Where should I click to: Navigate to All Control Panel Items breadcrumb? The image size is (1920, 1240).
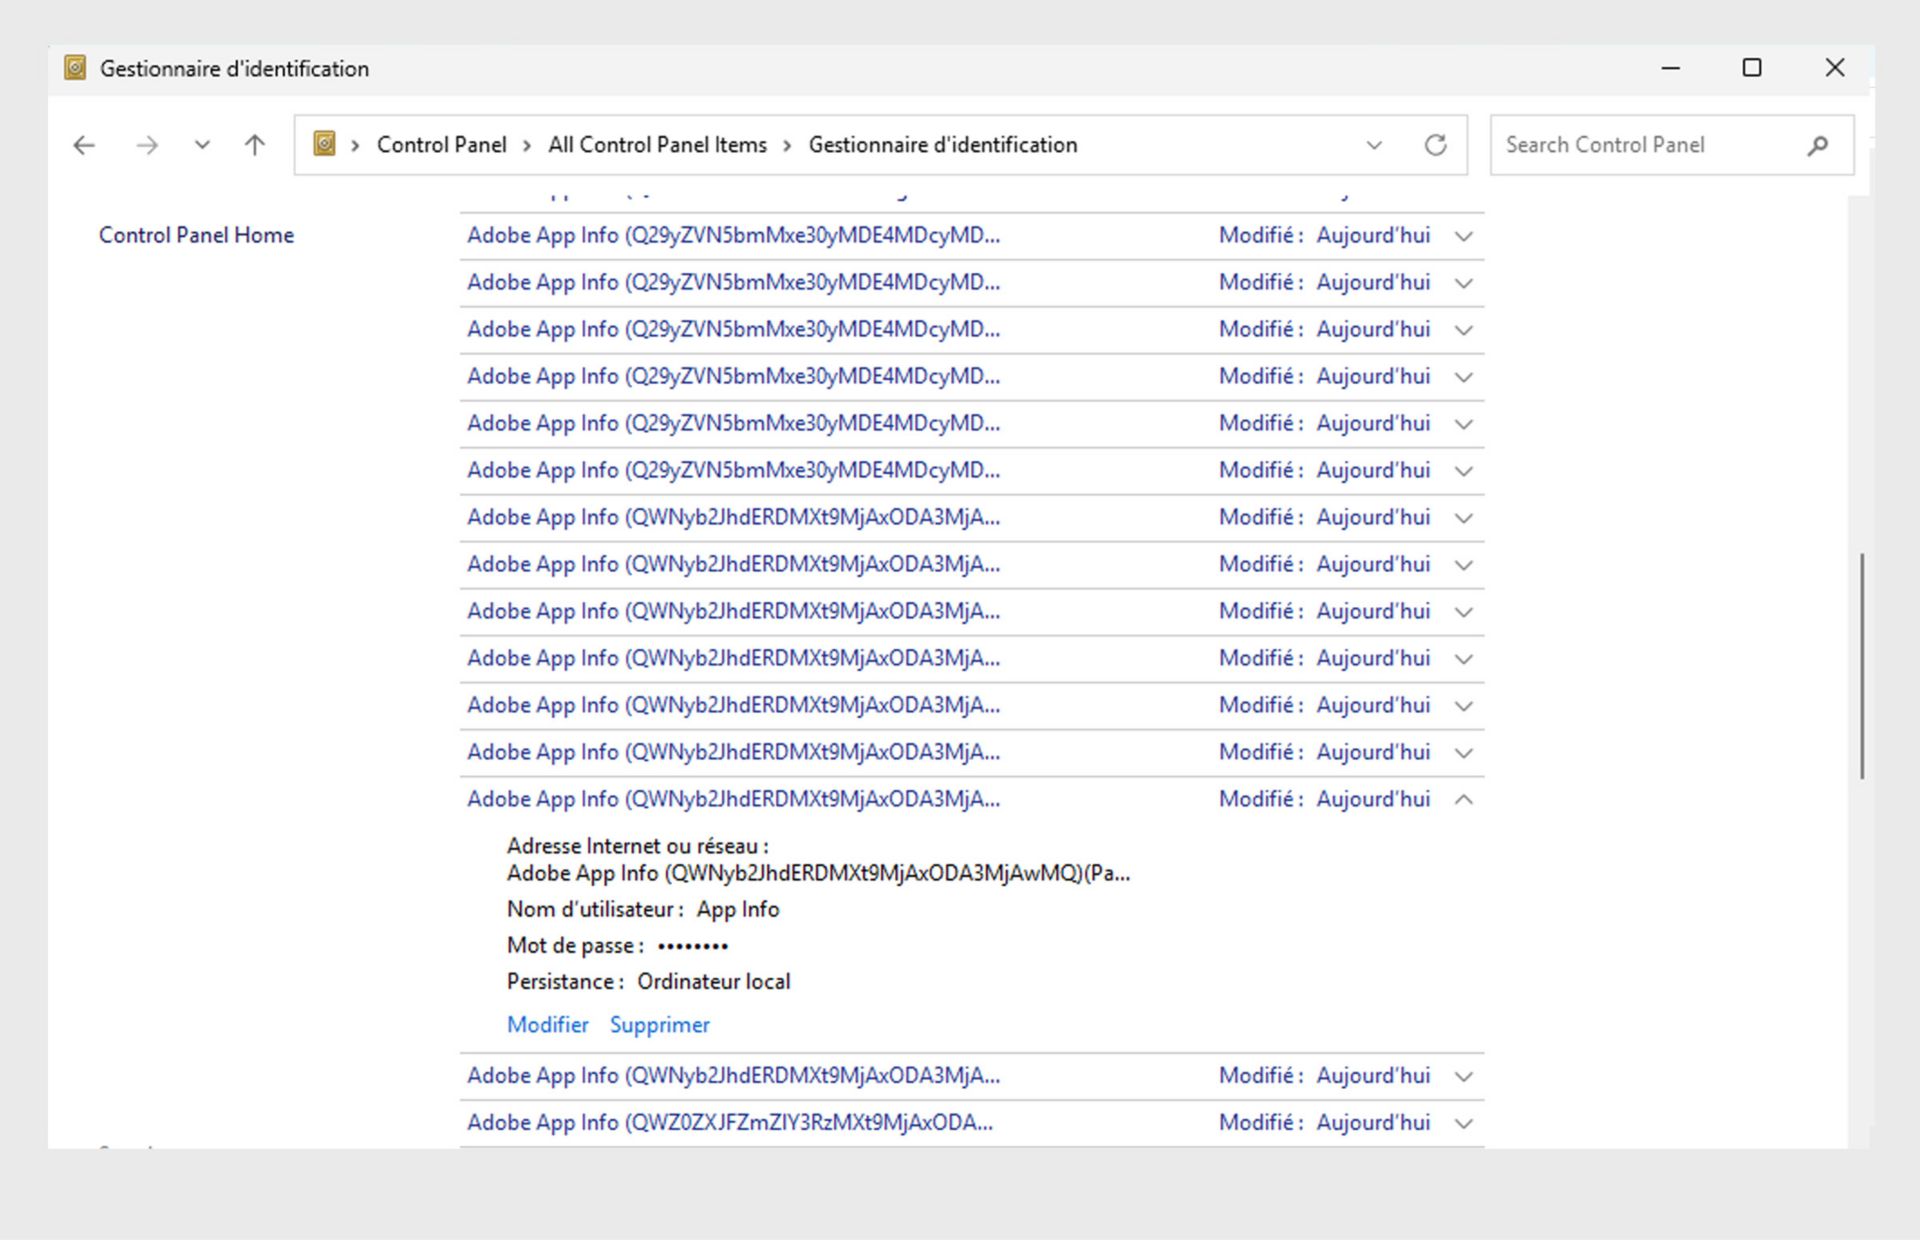(657, 145)
